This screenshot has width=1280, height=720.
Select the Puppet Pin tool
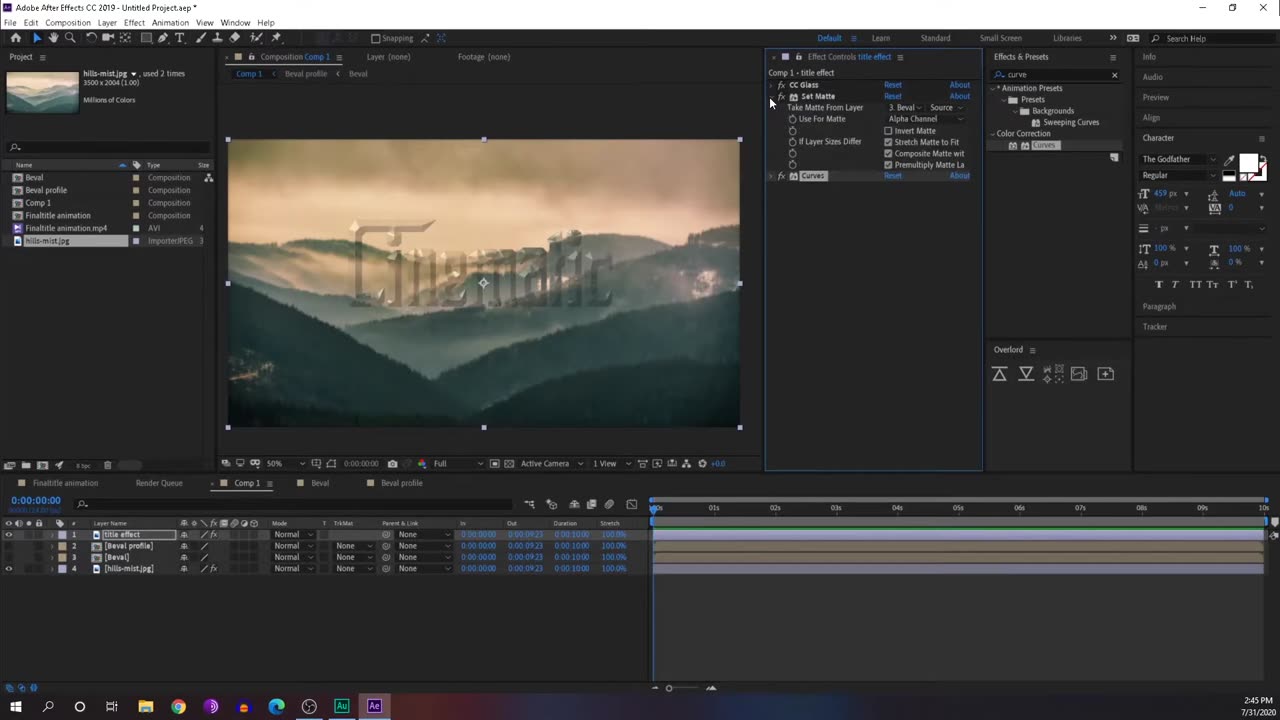click(275, 38)
